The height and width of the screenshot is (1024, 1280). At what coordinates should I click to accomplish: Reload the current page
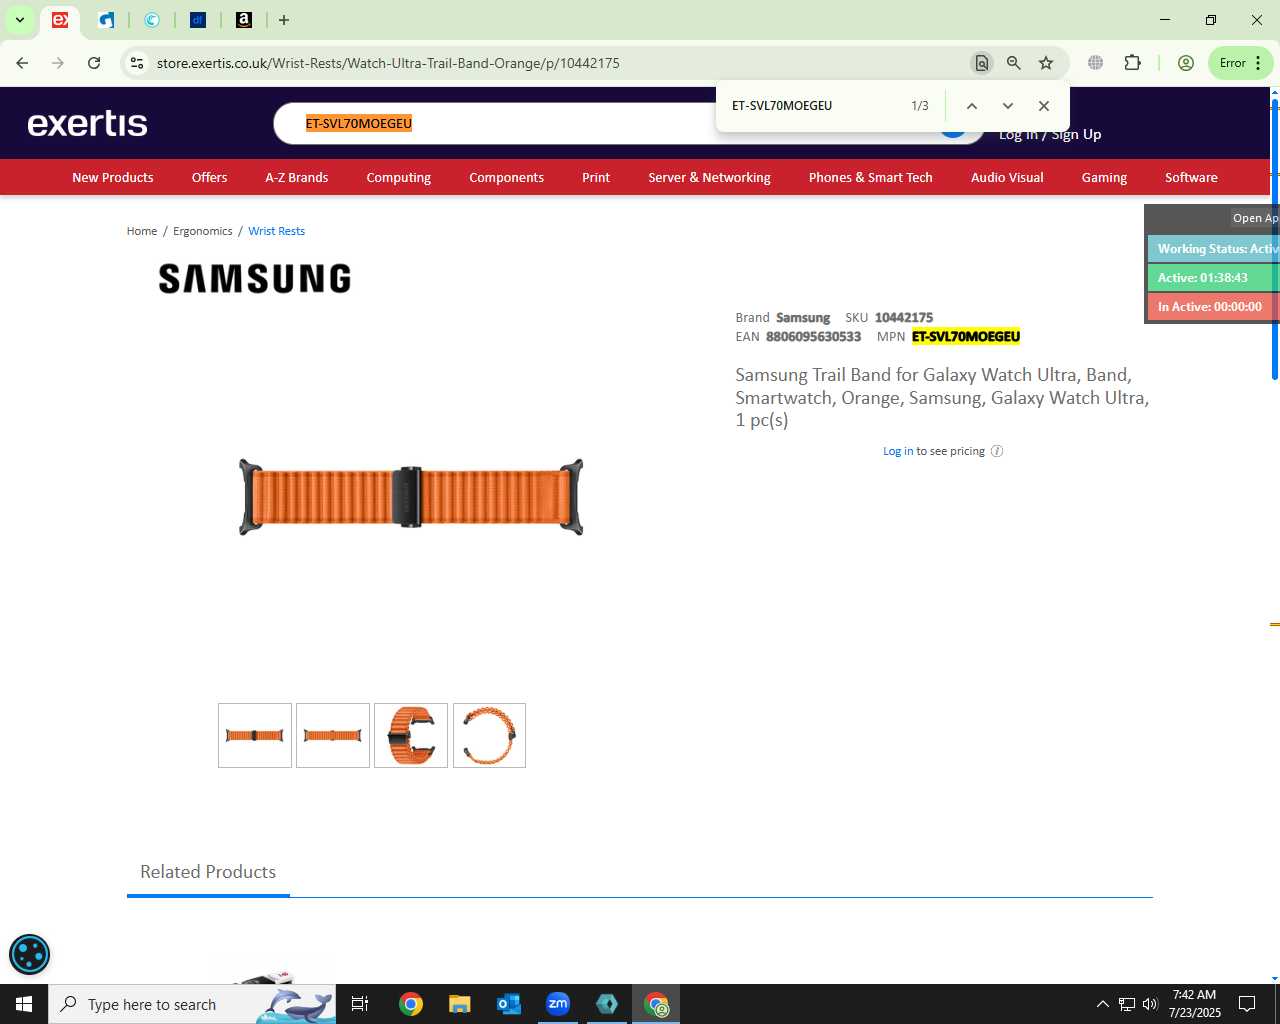tap(94, 63)
